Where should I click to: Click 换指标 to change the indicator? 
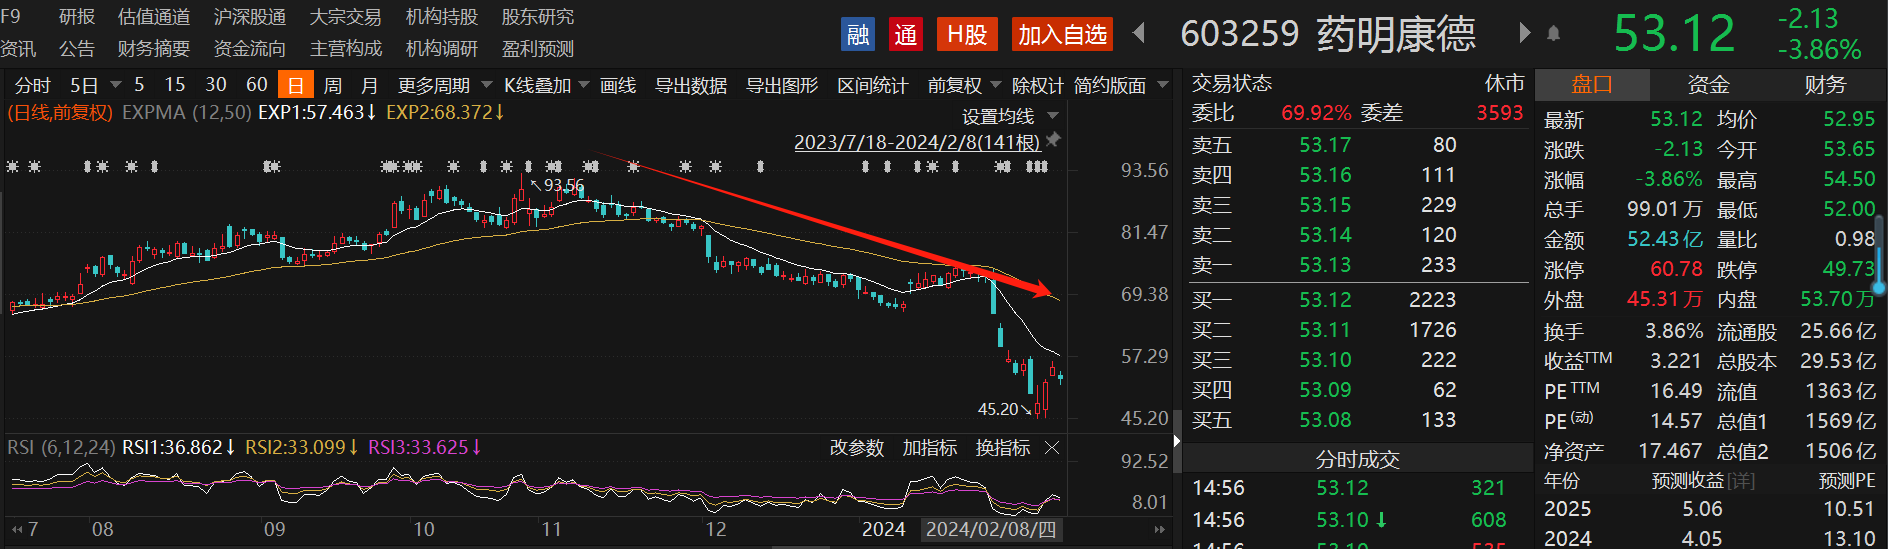pyautogui.click(x=1003, y=448)
